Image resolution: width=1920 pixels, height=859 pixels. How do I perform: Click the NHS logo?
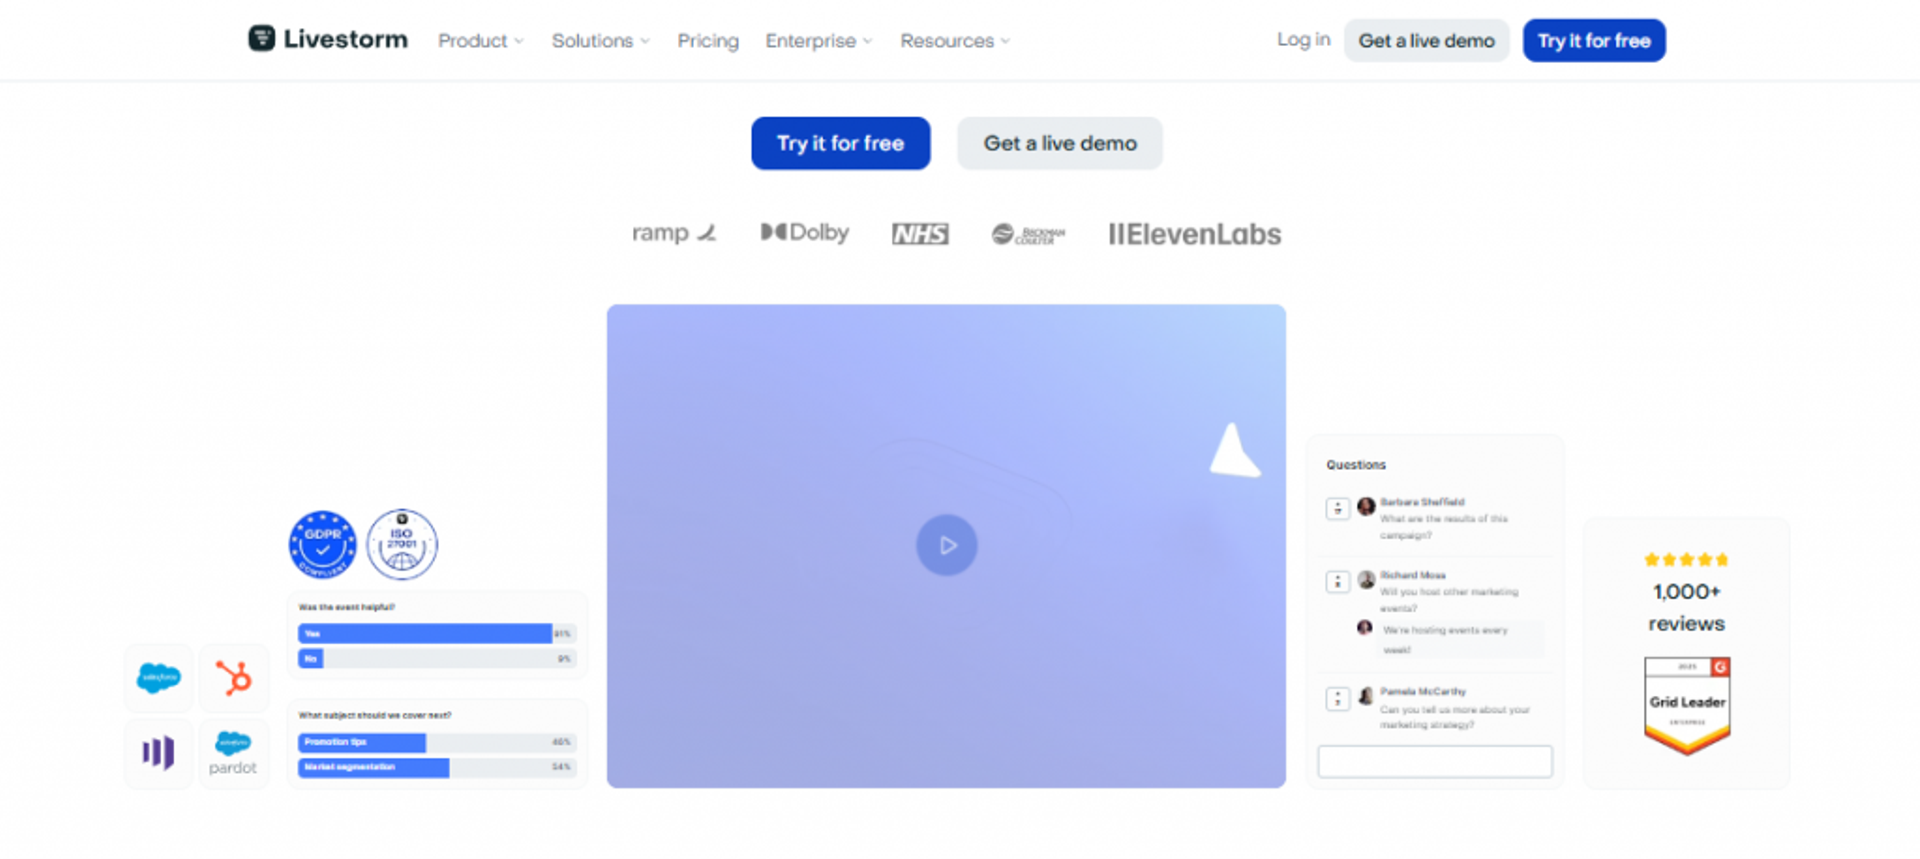920,234
